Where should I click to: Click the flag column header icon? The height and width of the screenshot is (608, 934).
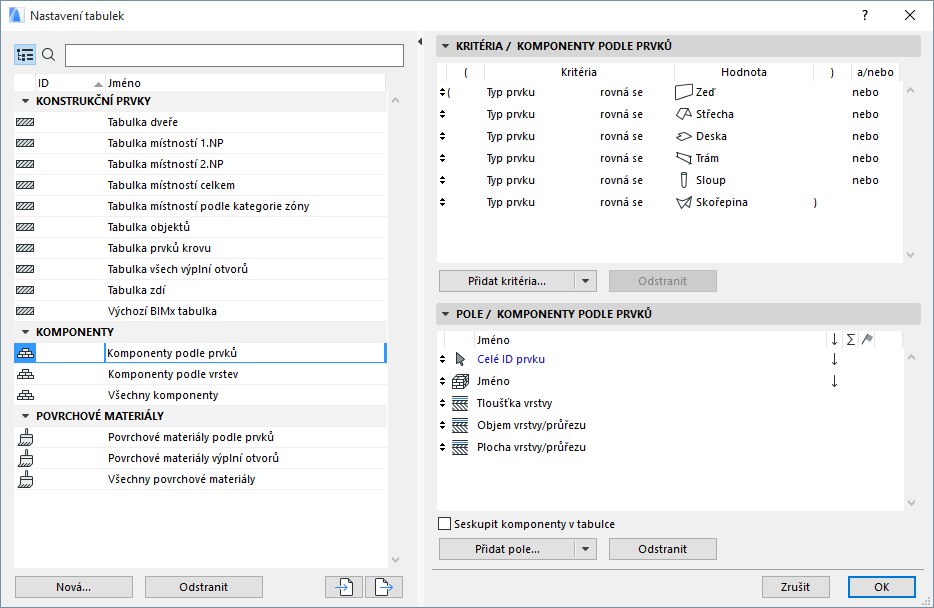[x=867, y=340]
